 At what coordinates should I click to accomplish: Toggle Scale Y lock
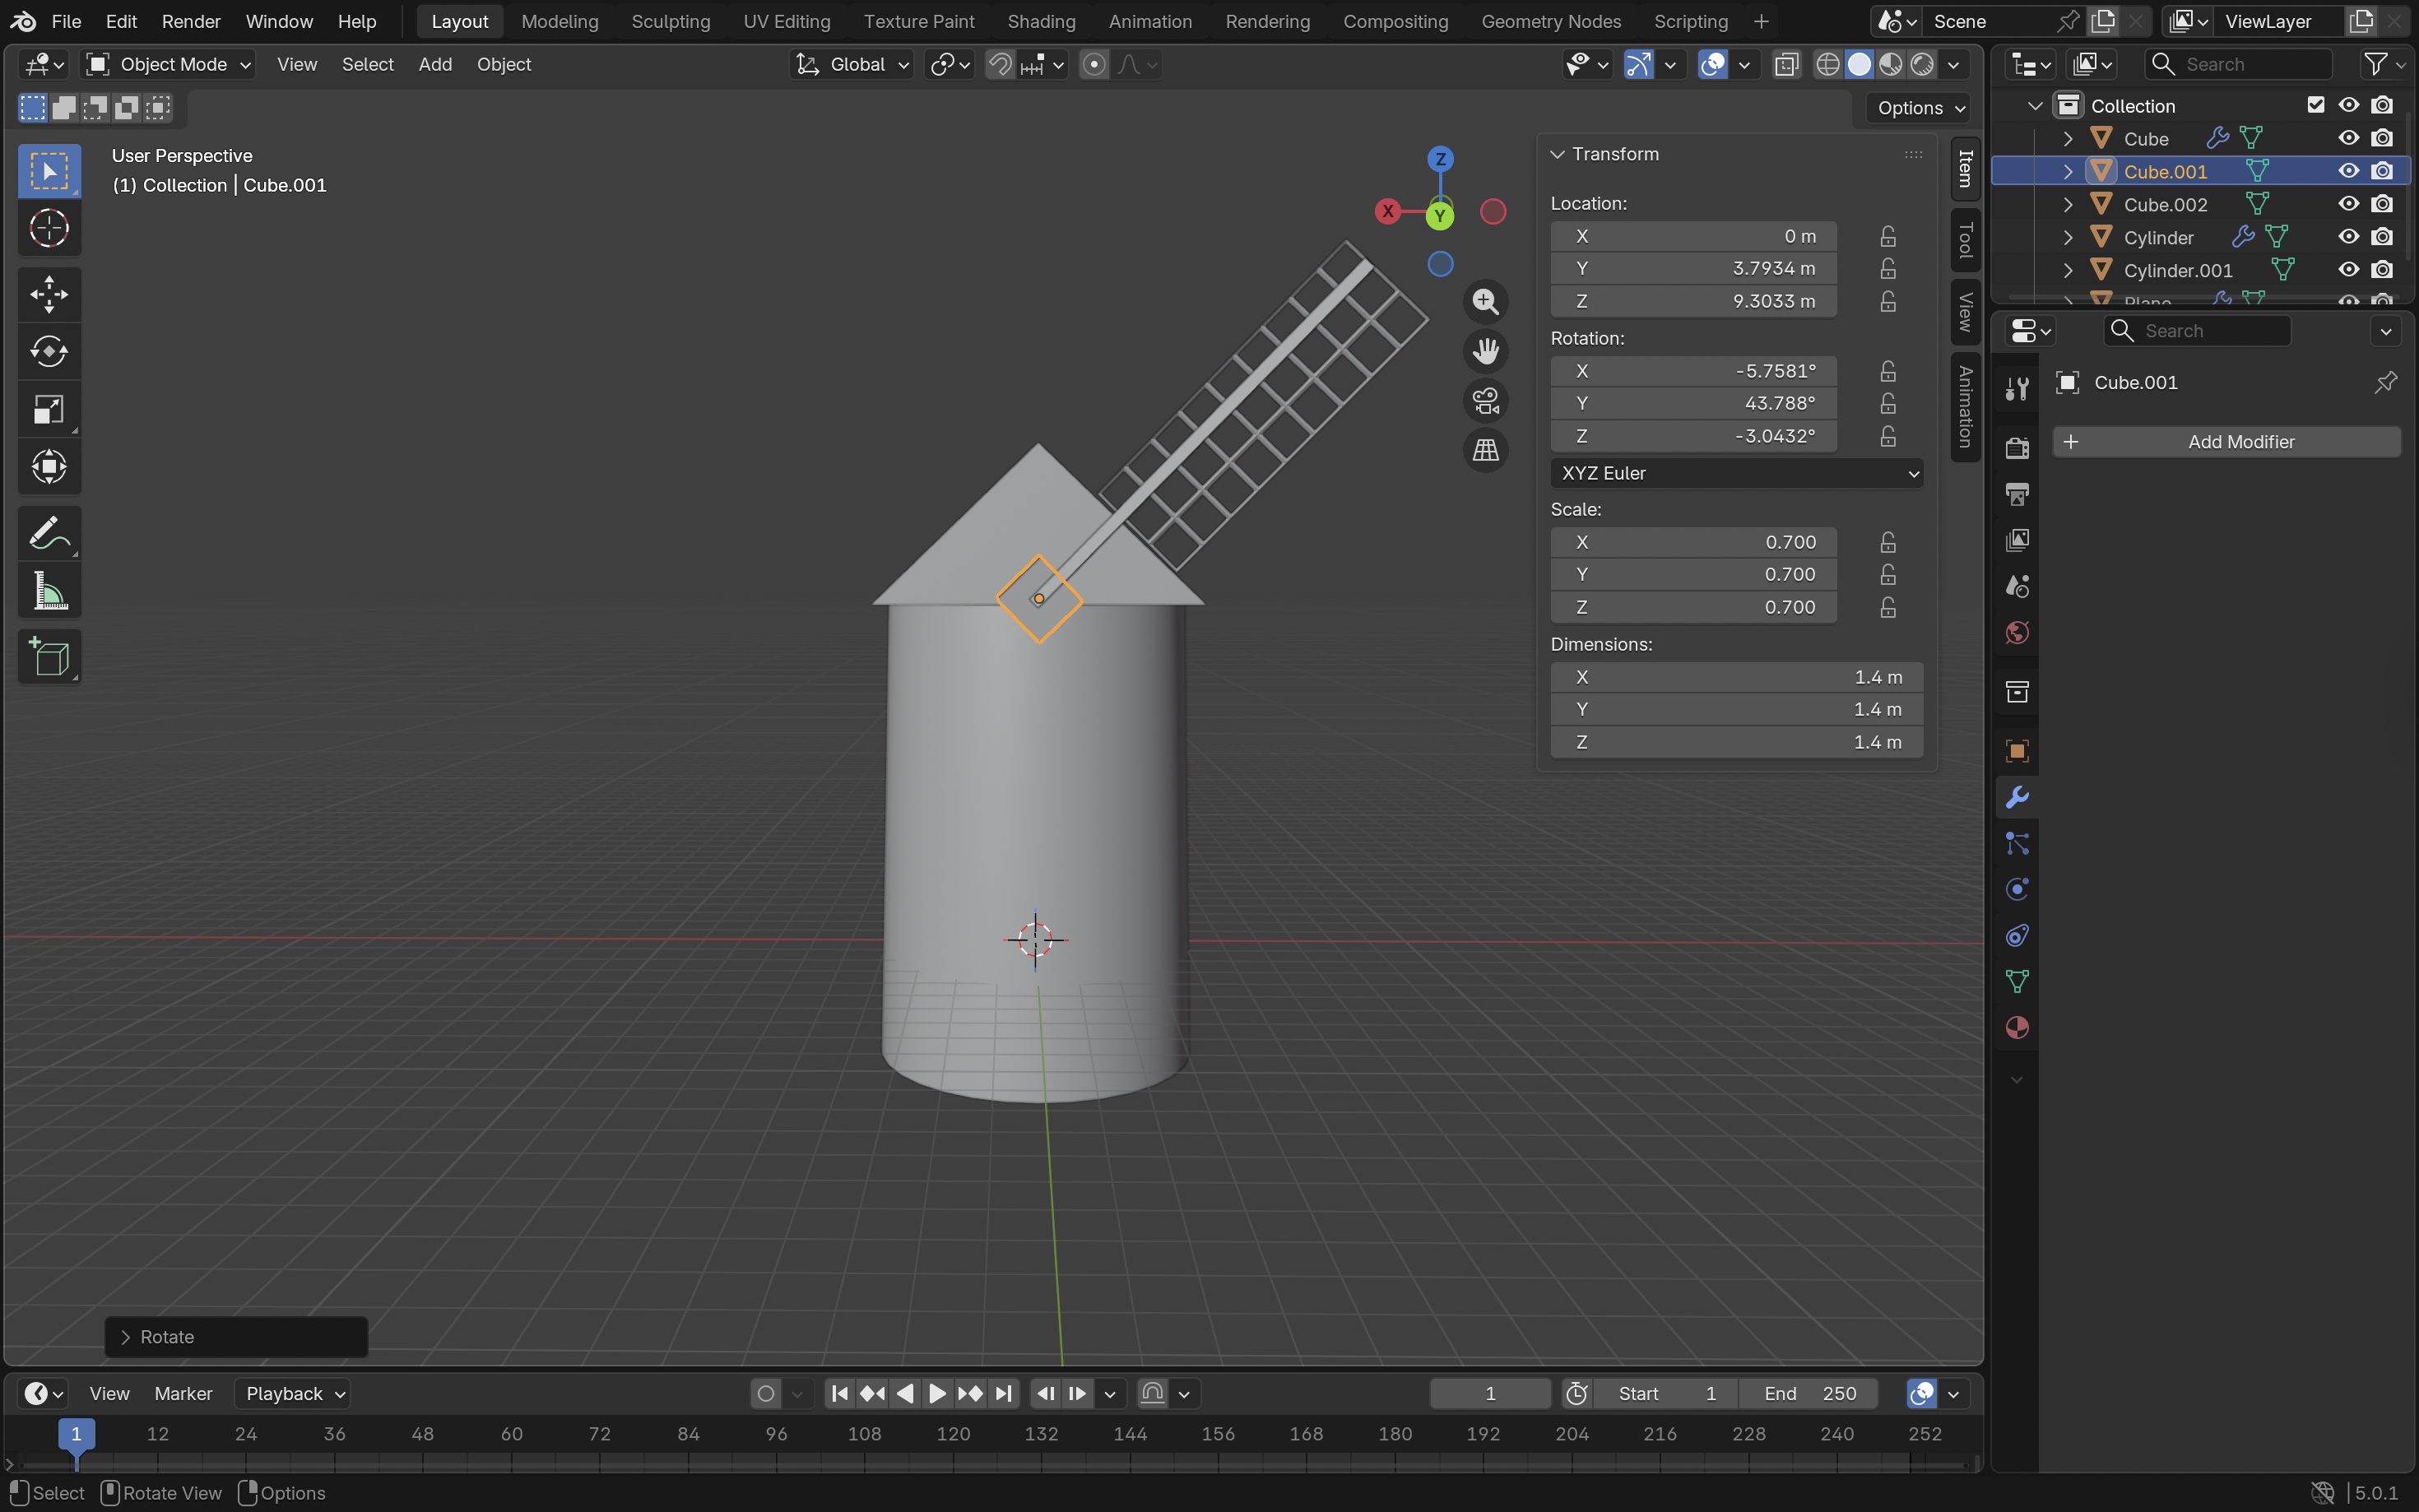[x=1887, y=574]
